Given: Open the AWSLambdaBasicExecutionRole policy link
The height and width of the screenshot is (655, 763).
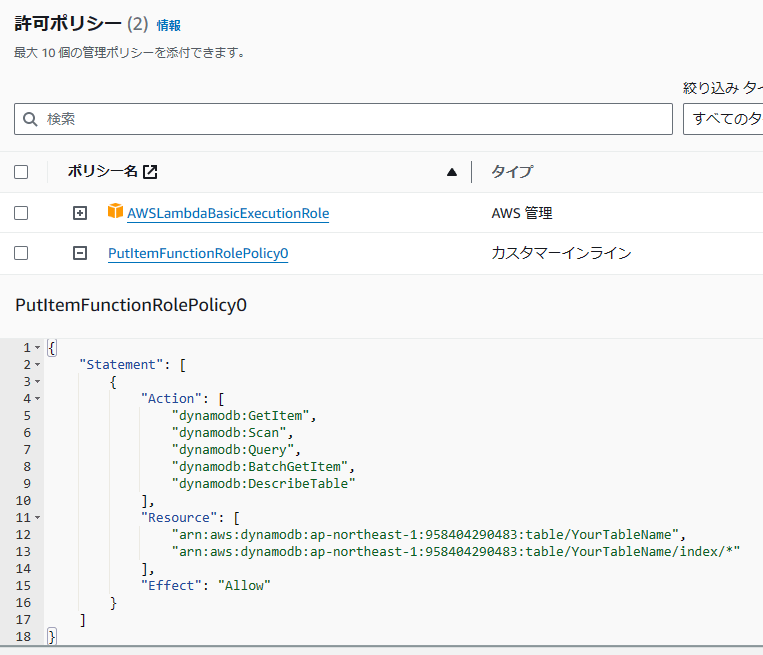Looking at the screenshot, I should [228, 213].
